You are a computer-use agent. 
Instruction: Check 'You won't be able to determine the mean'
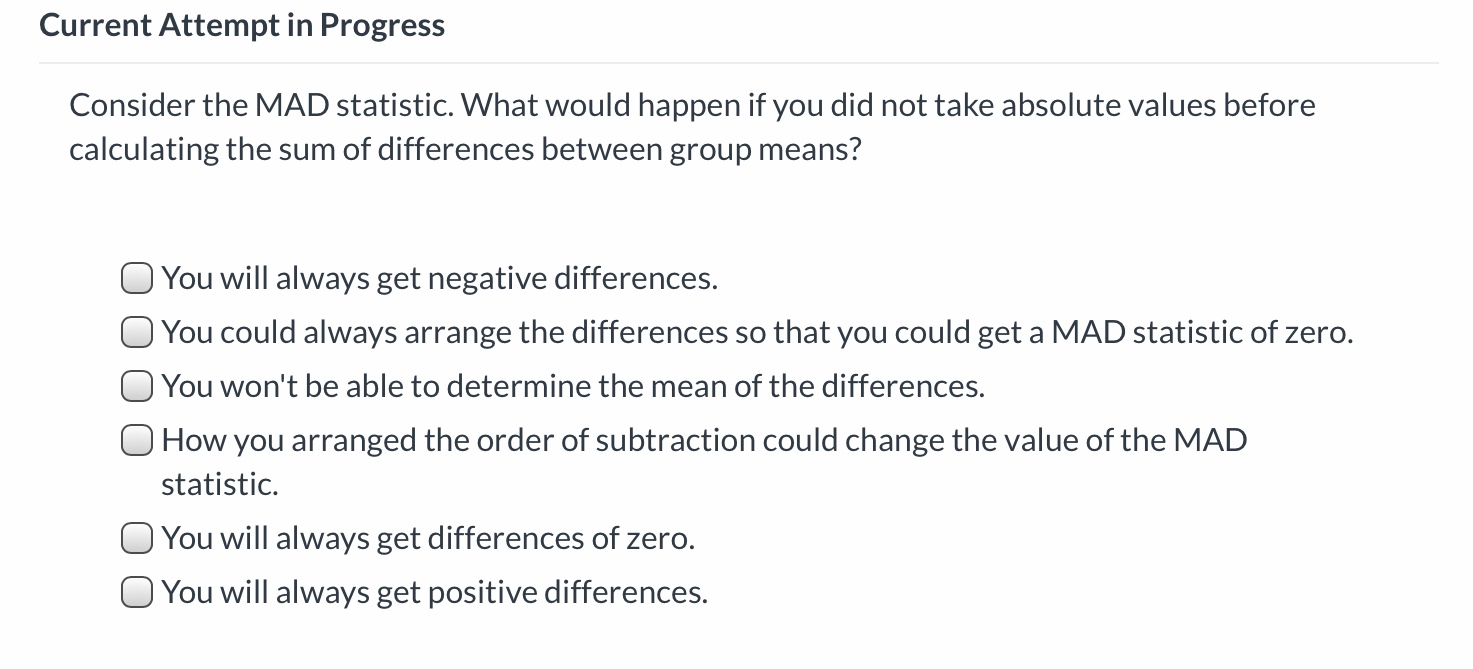(x=136, y=385)
